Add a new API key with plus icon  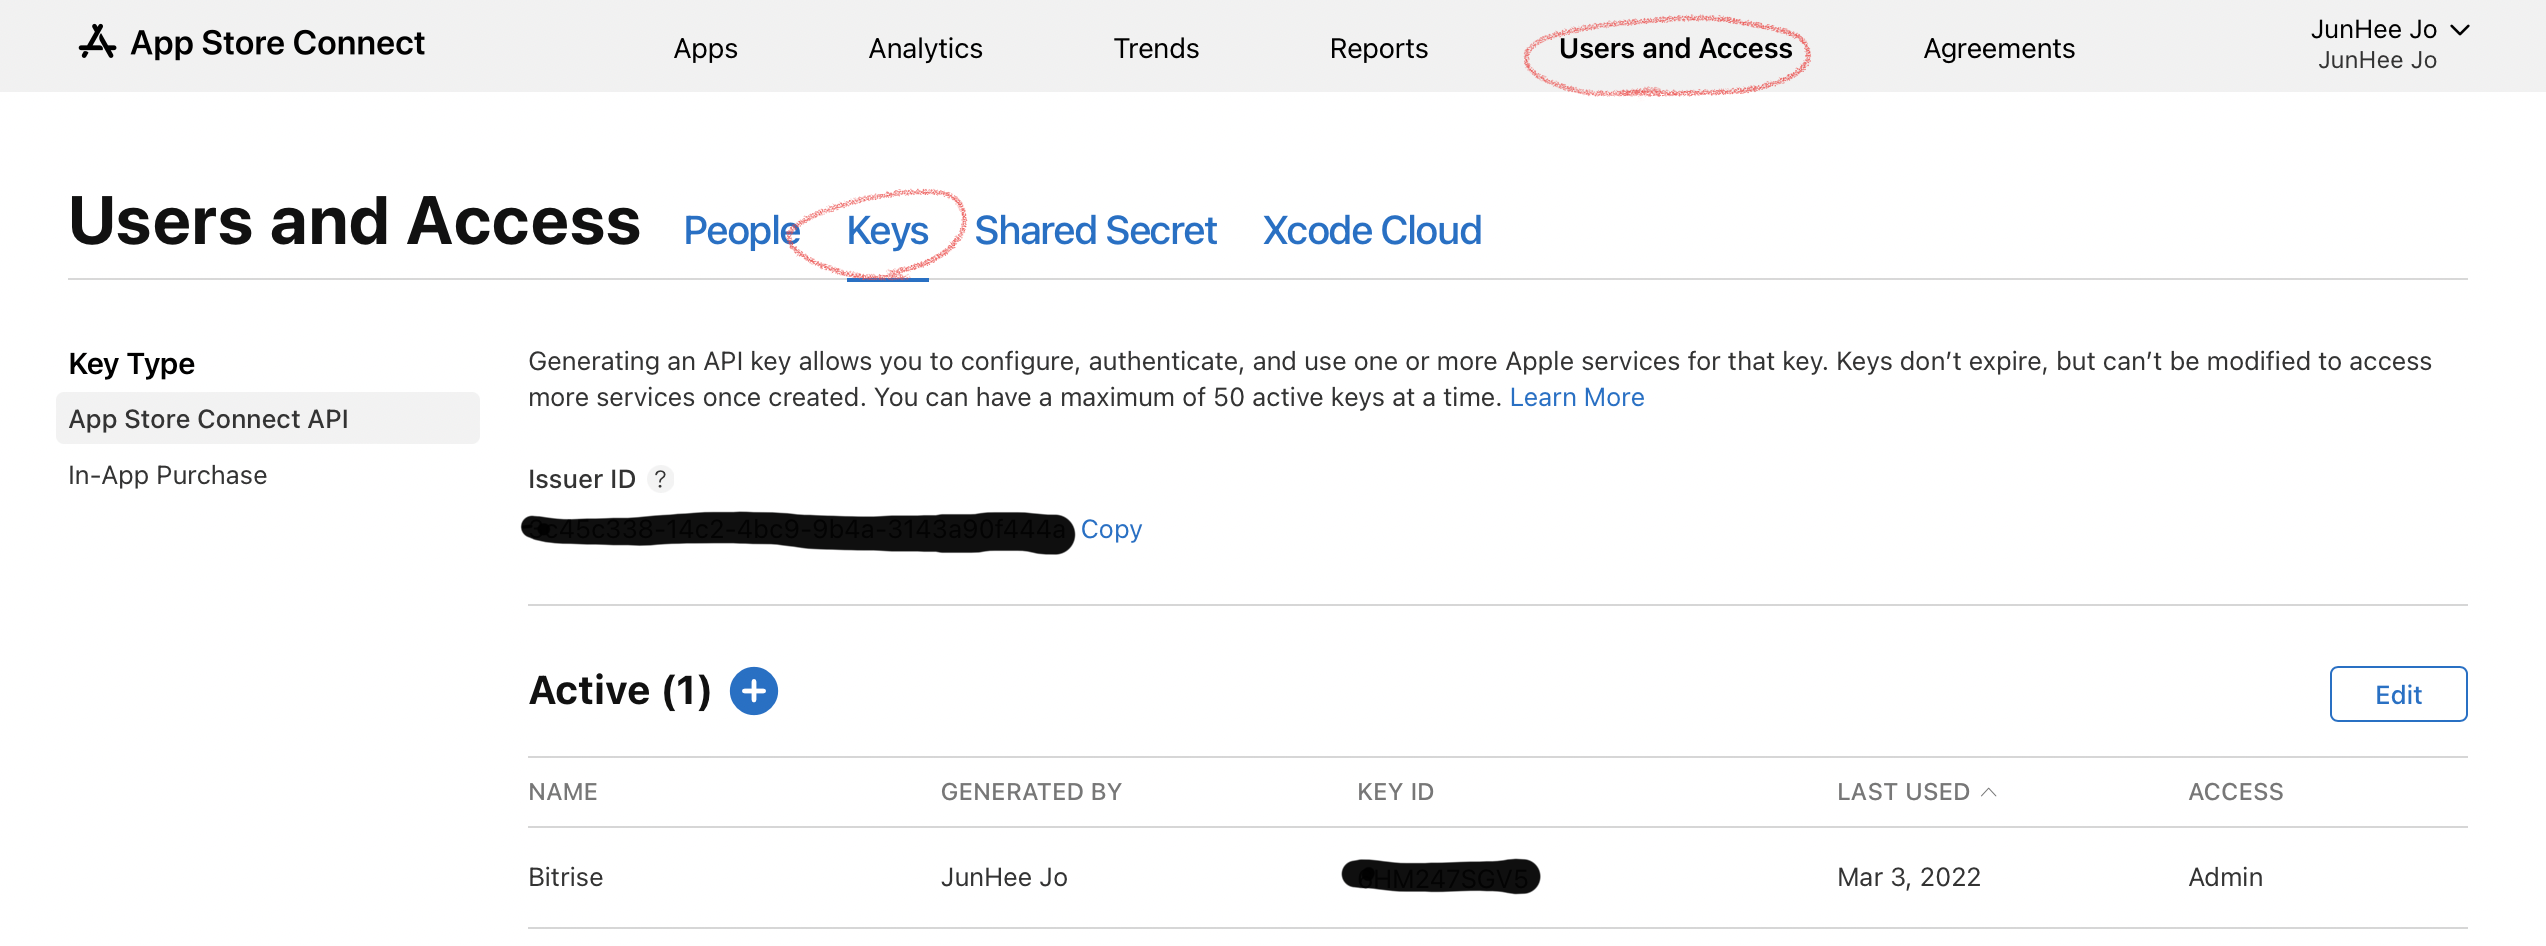point(754,691)
